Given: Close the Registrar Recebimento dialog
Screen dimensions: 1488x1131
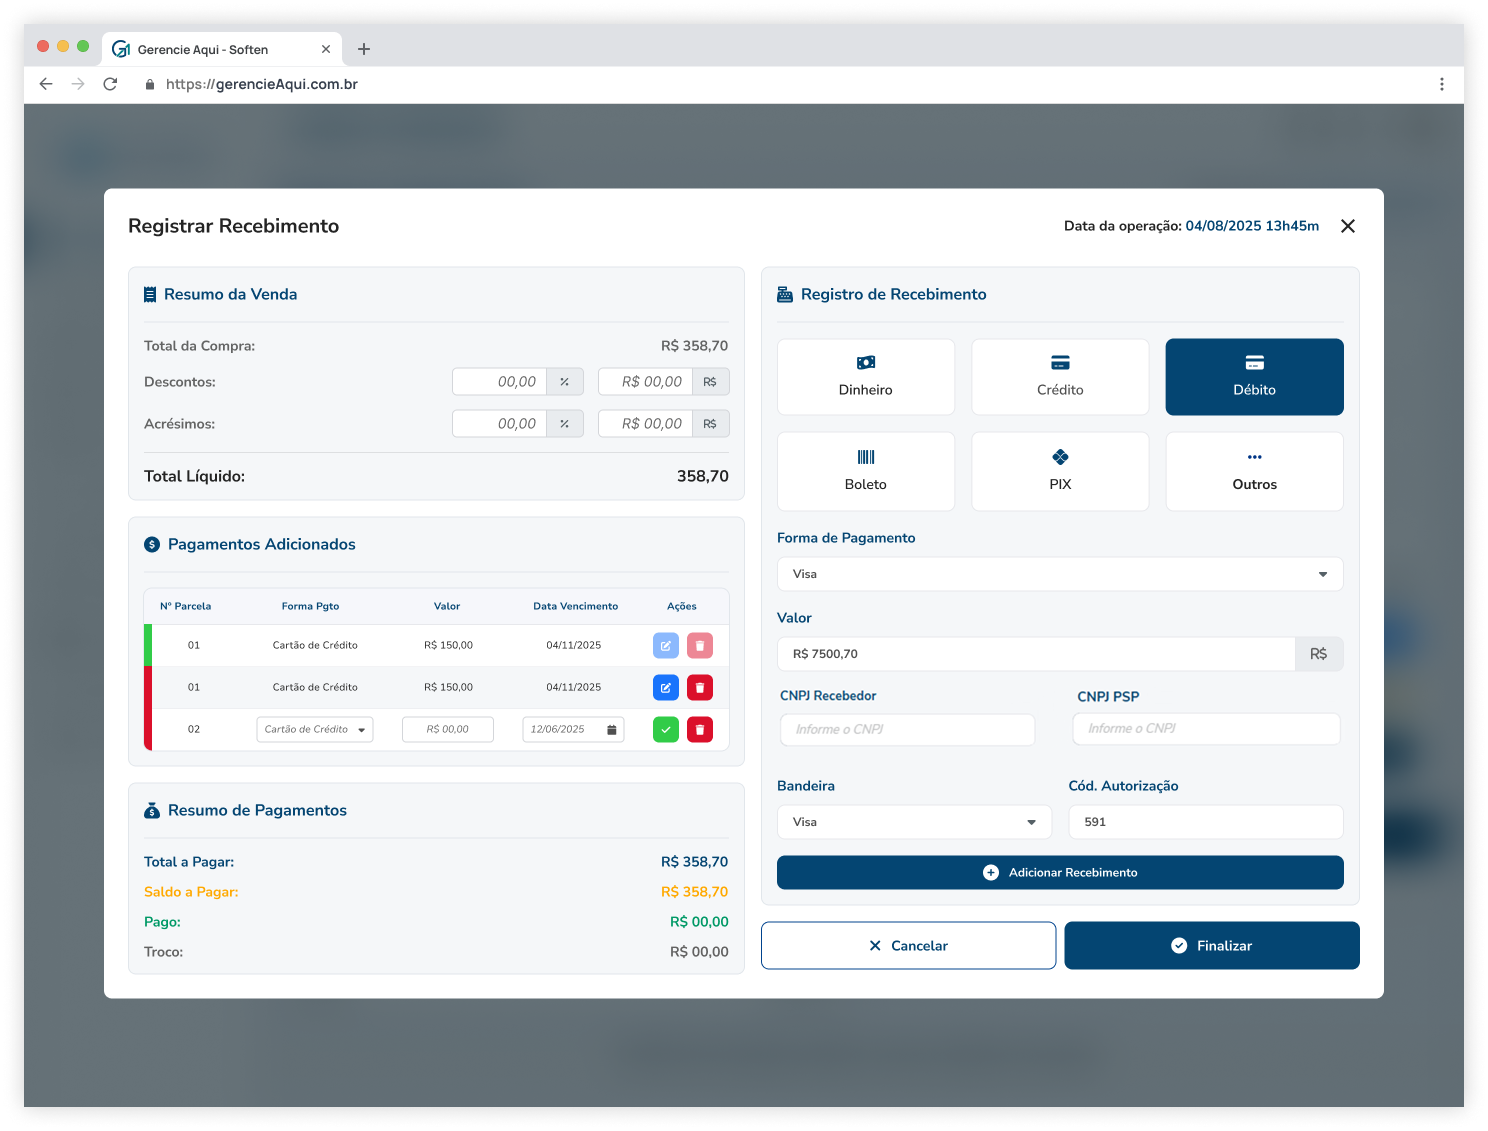Looking at the screenshot, I should coord(1347,226).
